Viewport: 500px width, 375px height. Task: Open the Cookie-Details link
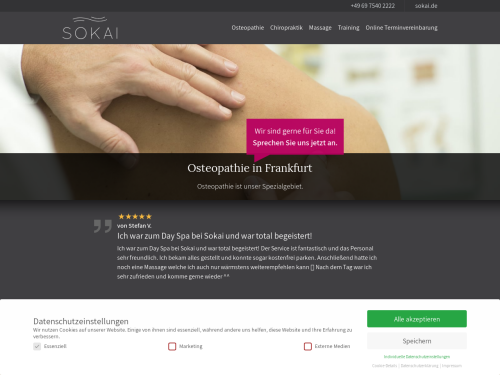click(x=384, y=366)
